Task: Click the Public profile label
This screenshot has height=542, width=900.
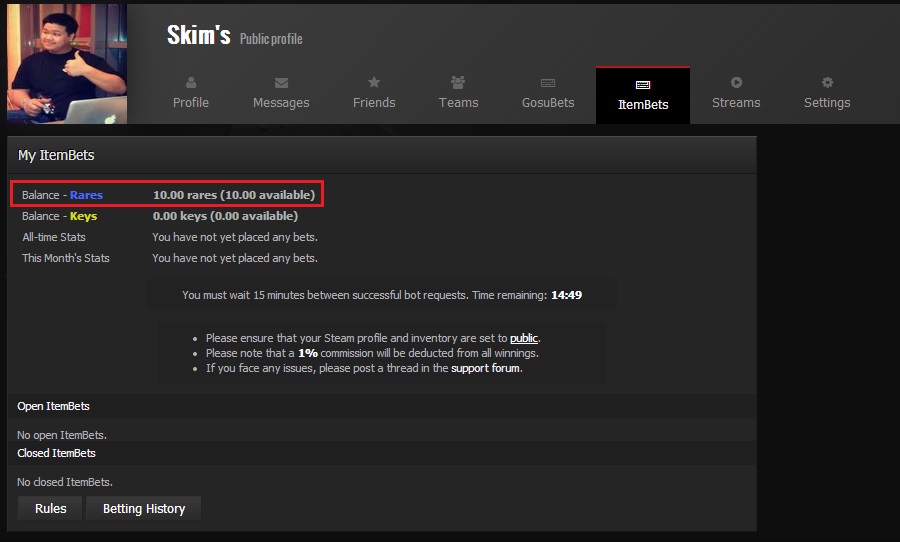Action: click(x=271, y=39)
